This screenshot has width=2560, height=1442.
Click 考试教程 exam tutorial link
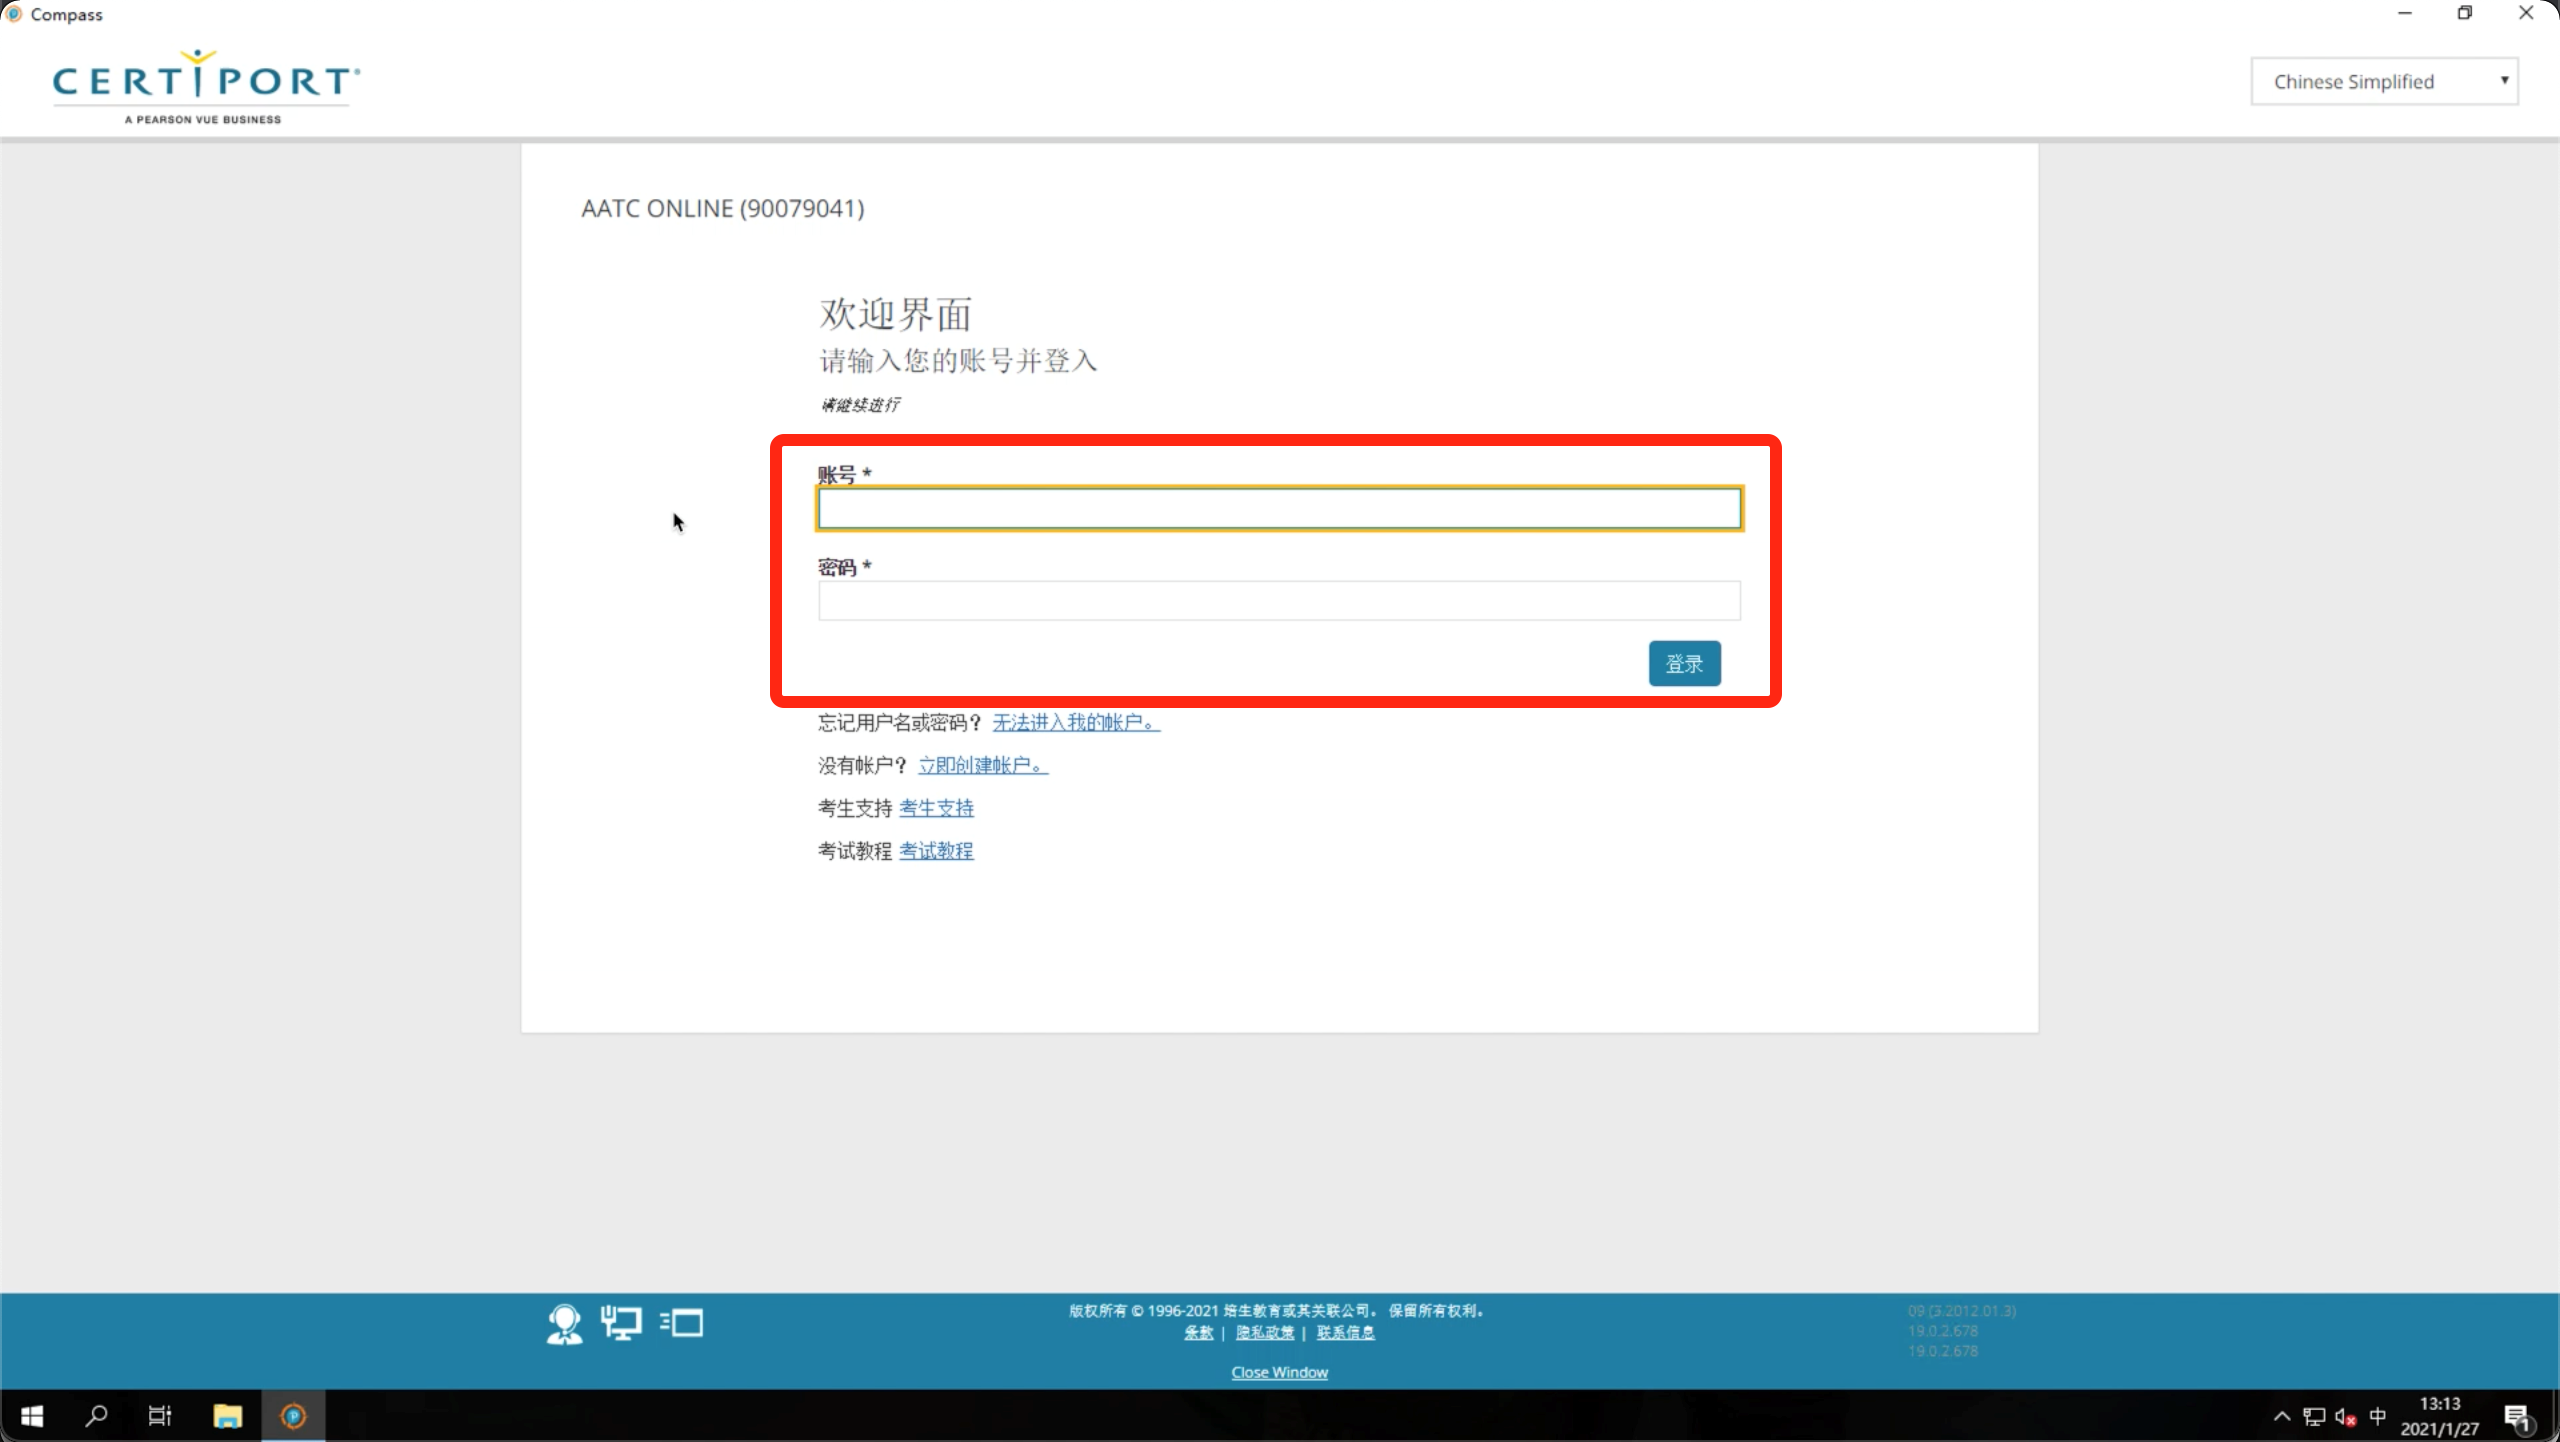tap(937, 851)
